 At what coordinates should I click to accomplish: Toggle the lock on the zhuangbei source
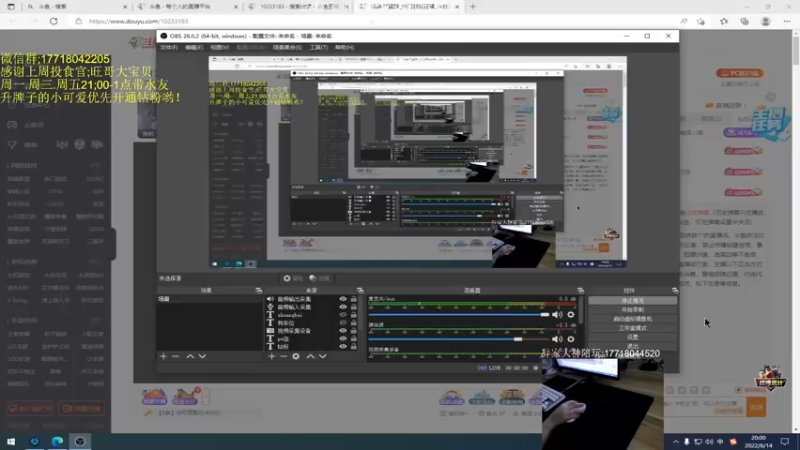354,315
